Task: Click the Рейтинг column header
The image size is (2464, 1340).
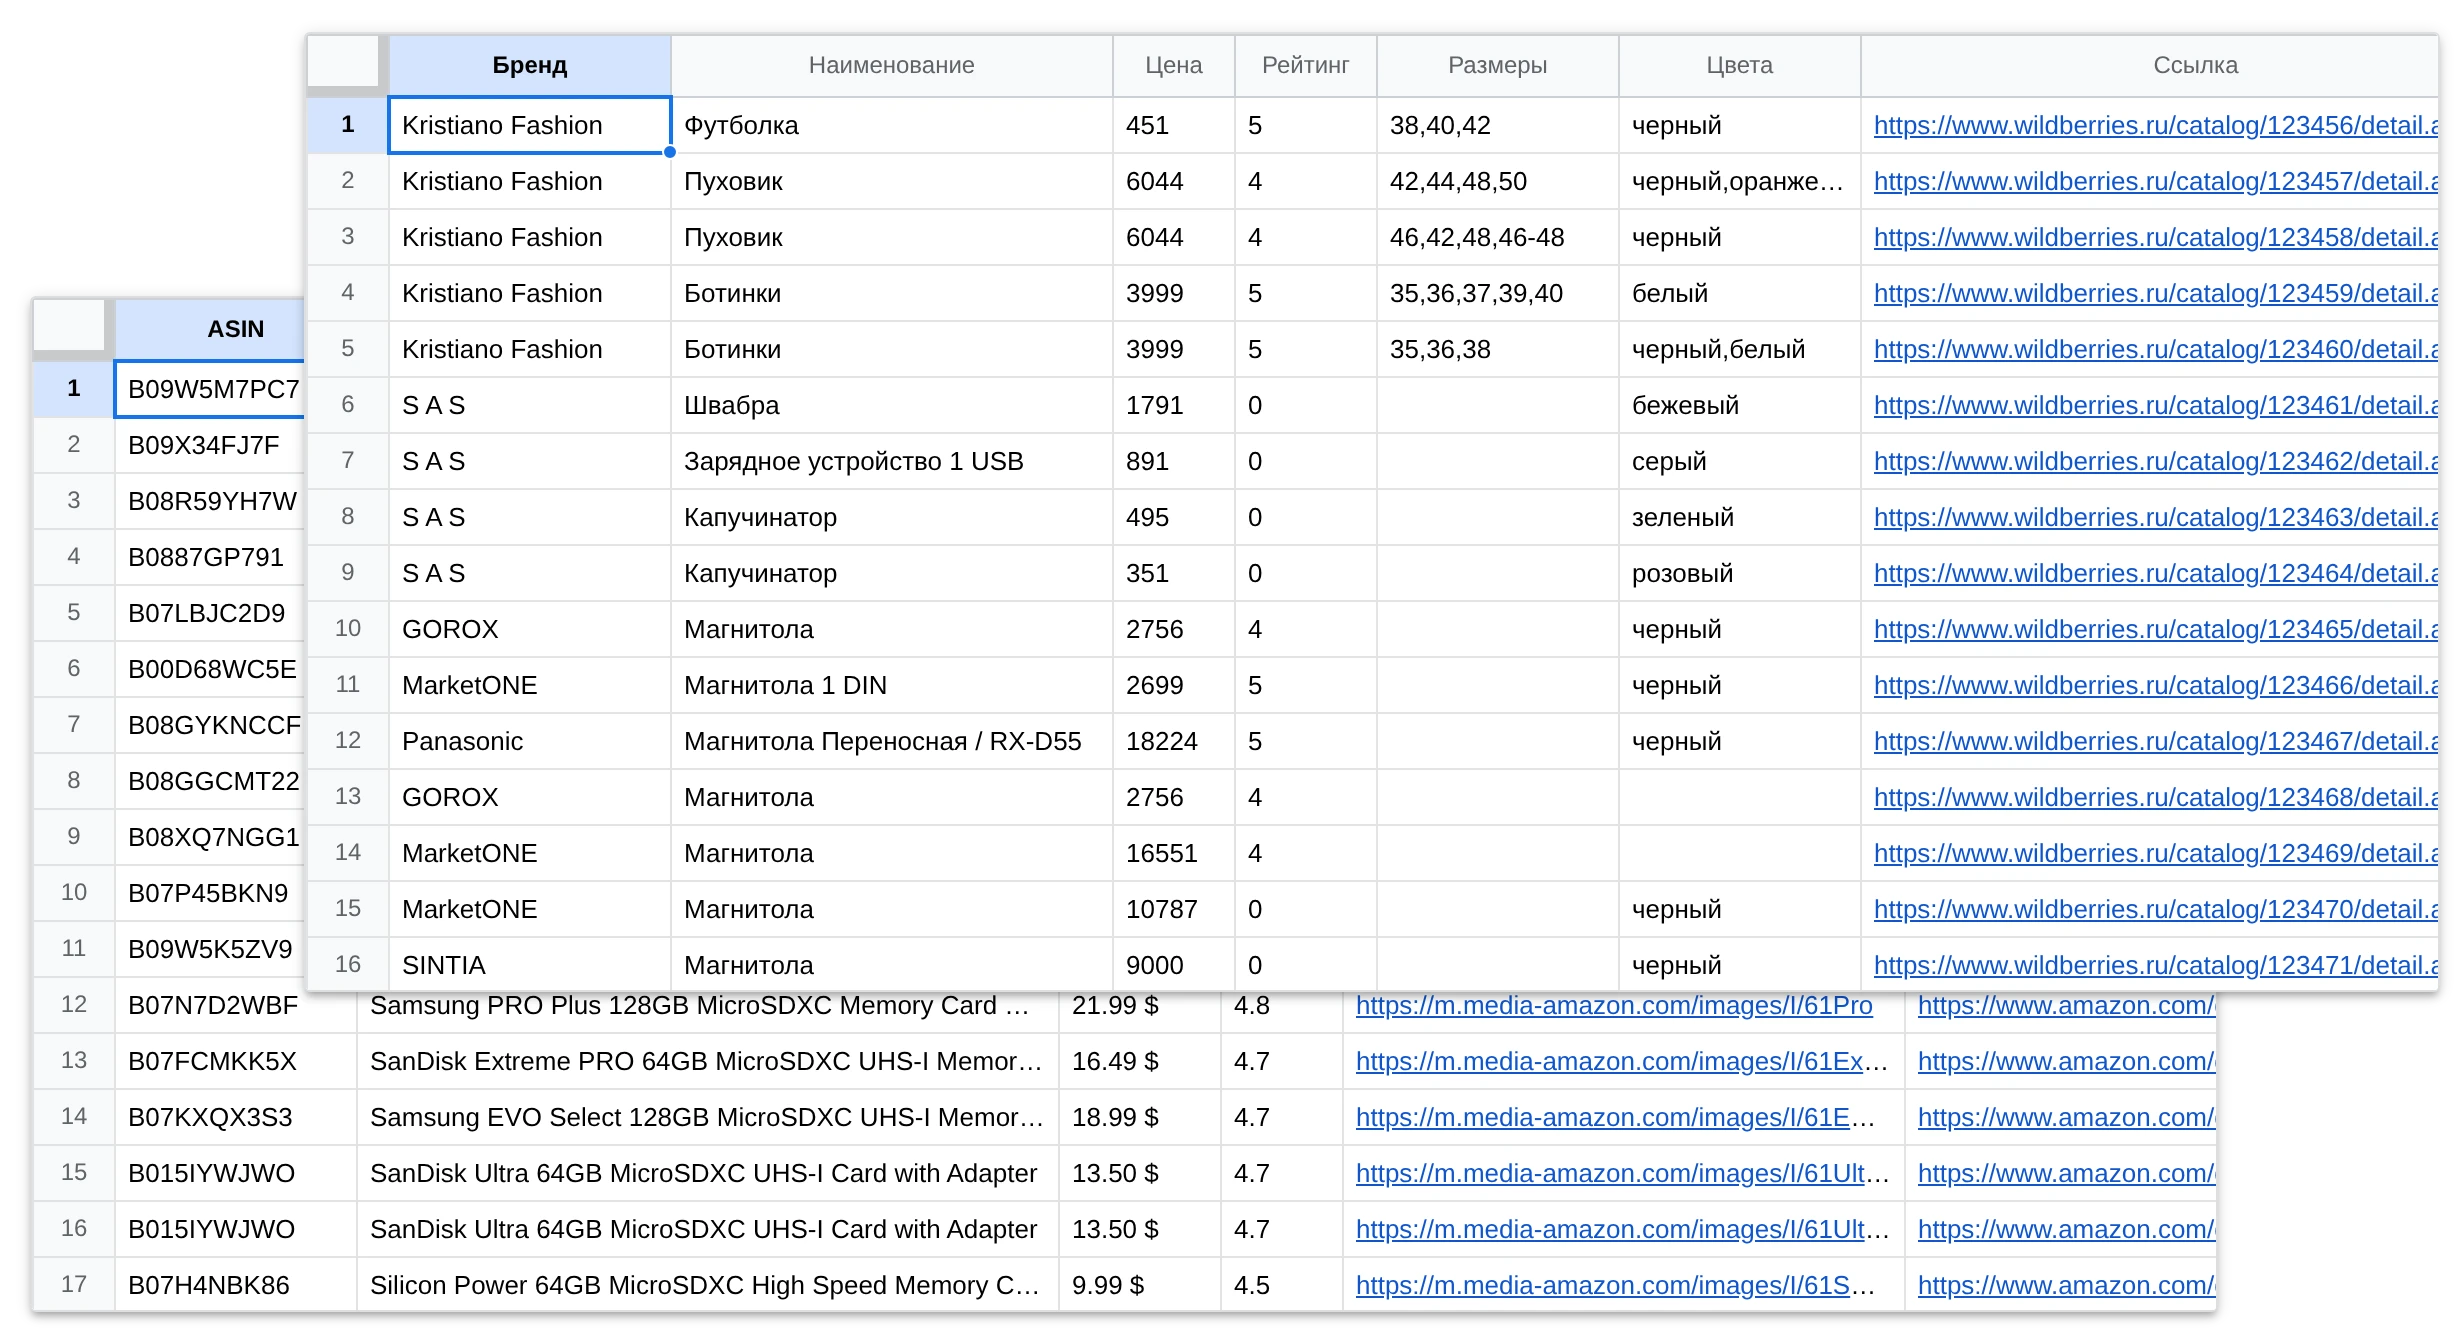Action: point(1305,65)
